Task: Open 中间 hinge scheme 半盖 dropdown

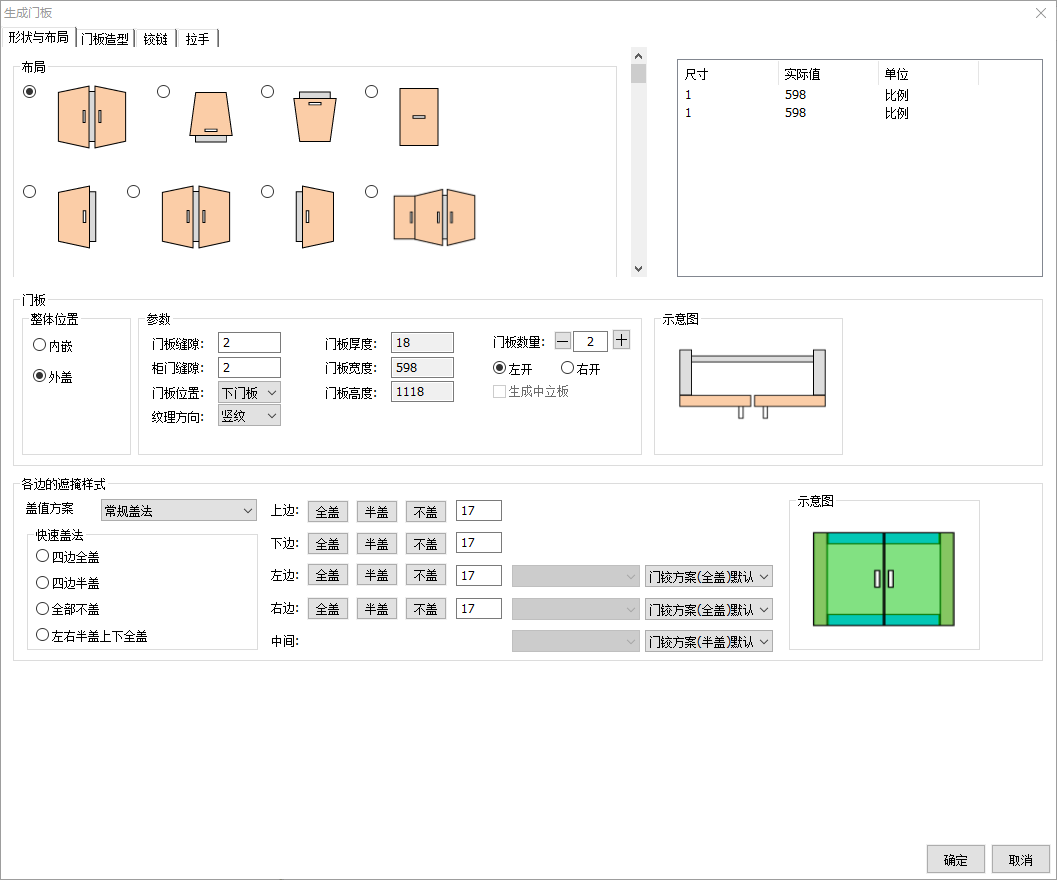Action: pos(708,641)
